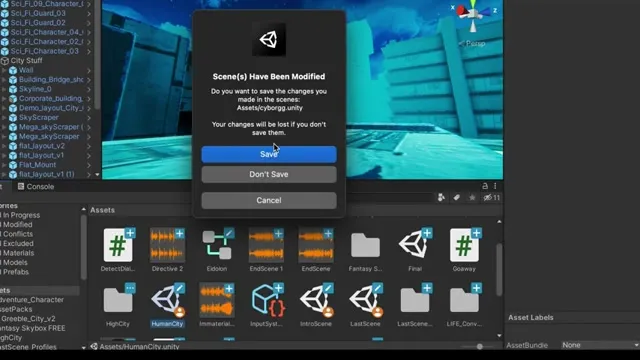Open the HighCity folder asset
This screenshot has height=360, width=640.
click(118, 300)
